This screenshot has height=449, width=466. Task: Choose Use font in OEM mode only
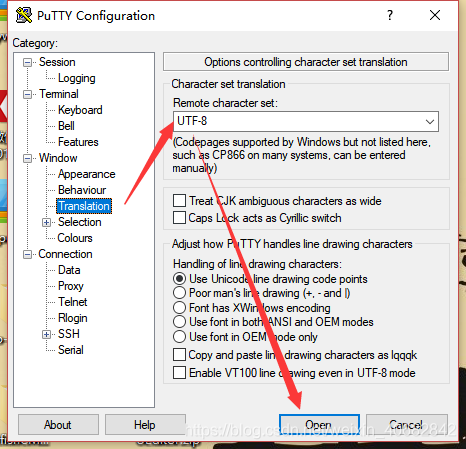(179, 336)
